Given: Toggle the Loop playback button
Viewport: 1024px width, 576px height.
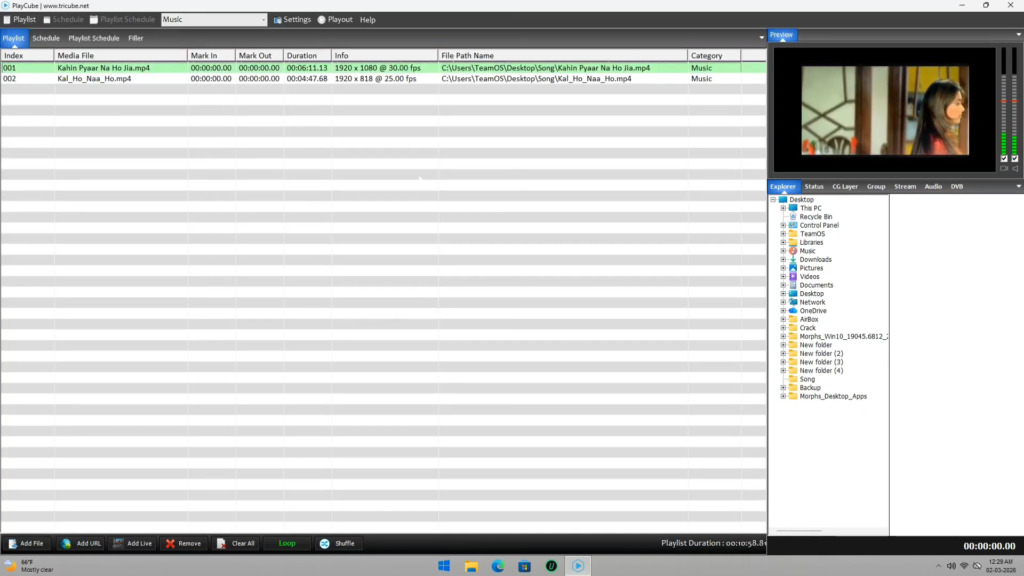Looking at the screenshot, I should click(287, 544).
